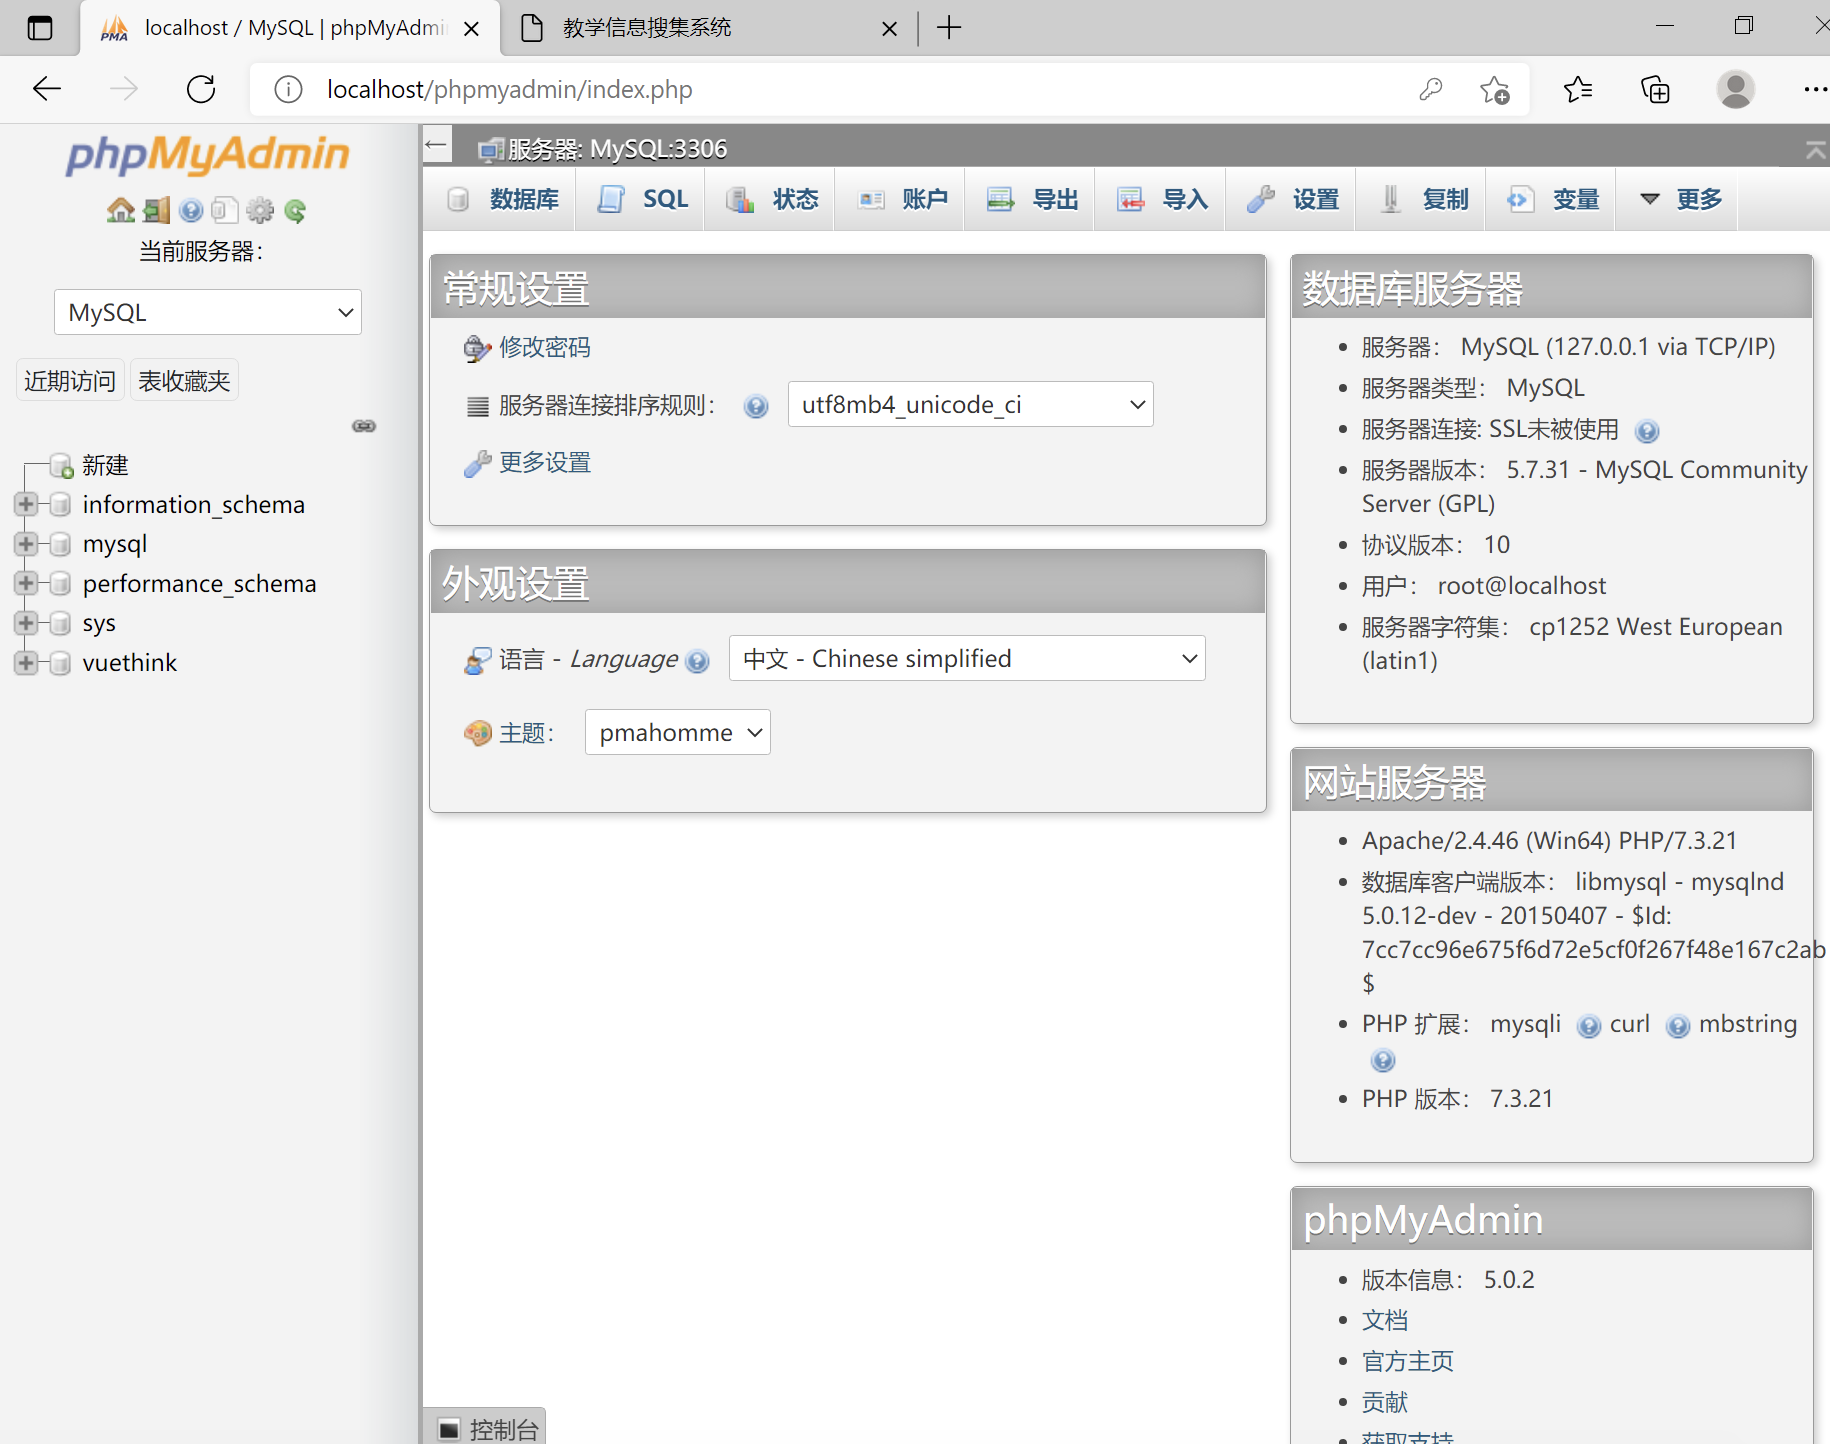Image resolution: width=1830 pixels, height=1444 pixels.
Task: Open browser tab actions menu icon
Action: (40, 28)
